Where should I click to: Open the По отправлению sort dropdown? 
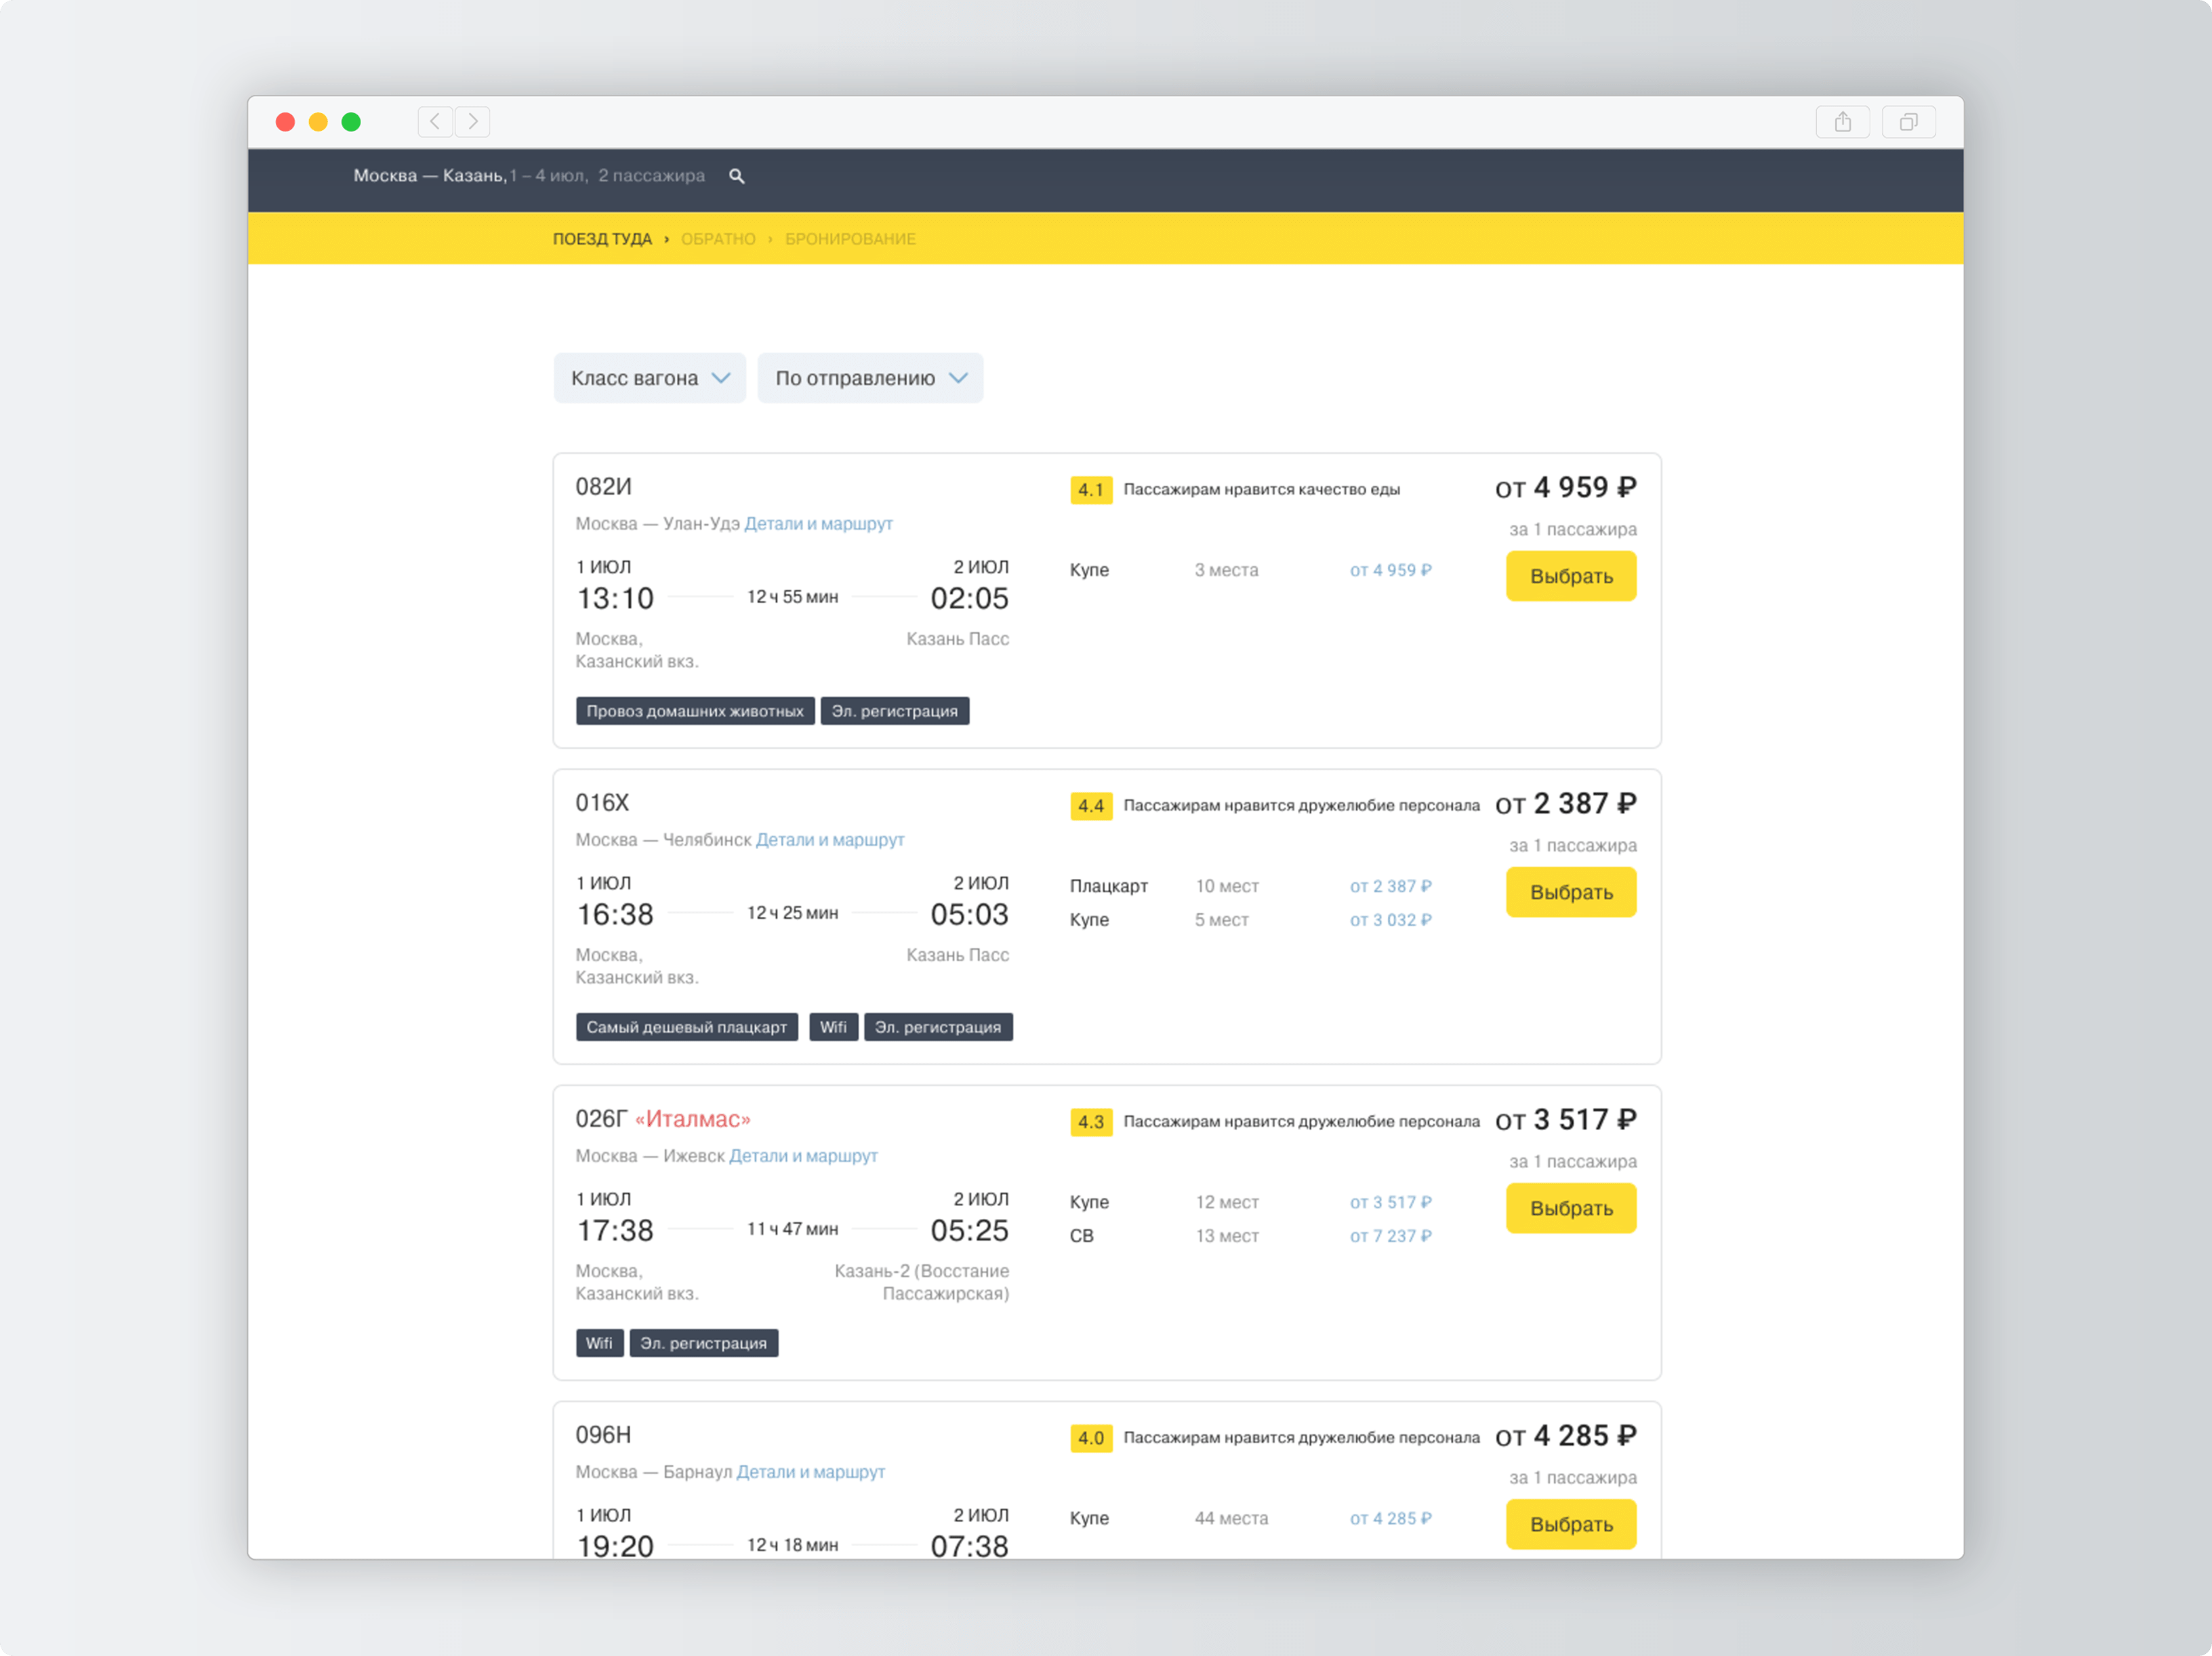pyautogui.click(x=870, y=378)
